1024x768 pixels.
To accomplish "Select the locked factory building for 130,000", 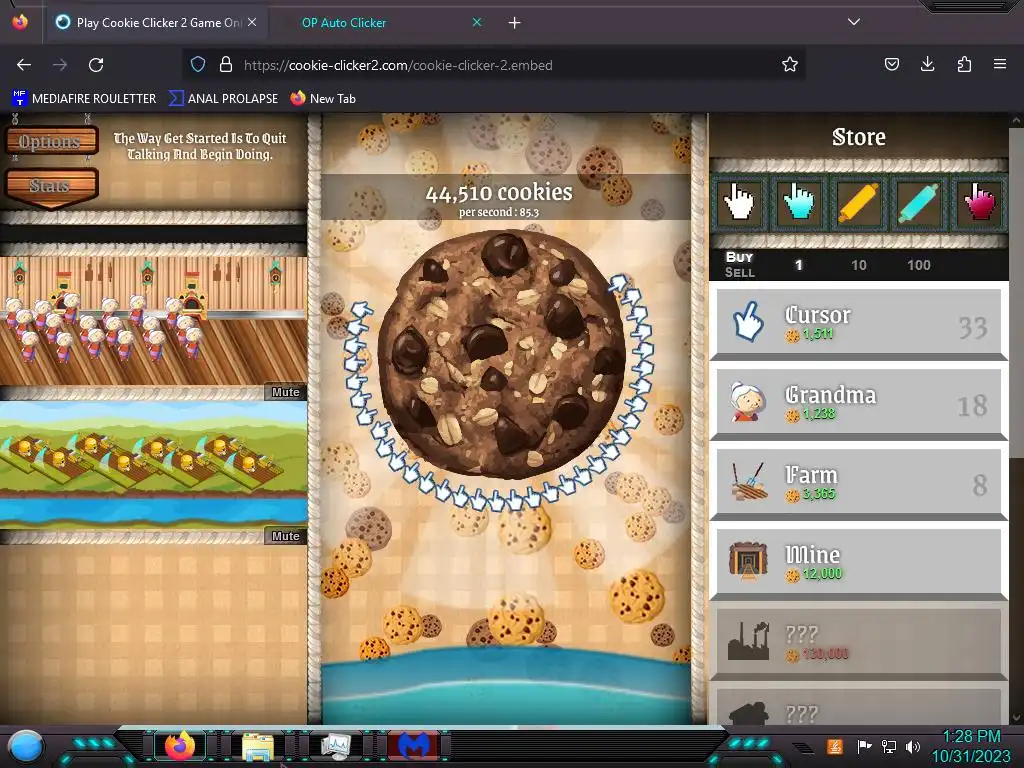I will 859,643.
